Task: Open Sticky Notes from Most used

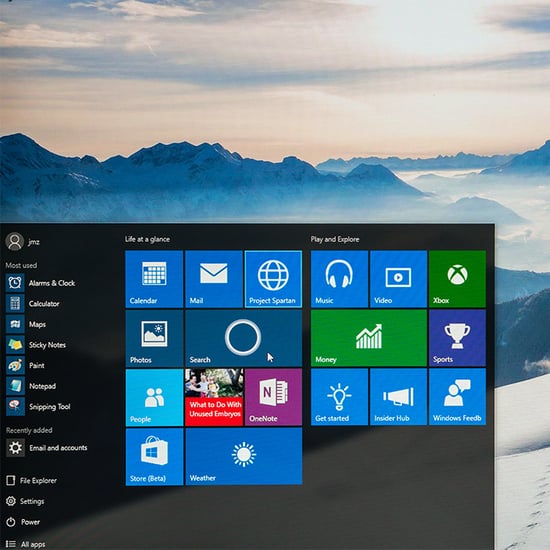Action: click(36, 345)
